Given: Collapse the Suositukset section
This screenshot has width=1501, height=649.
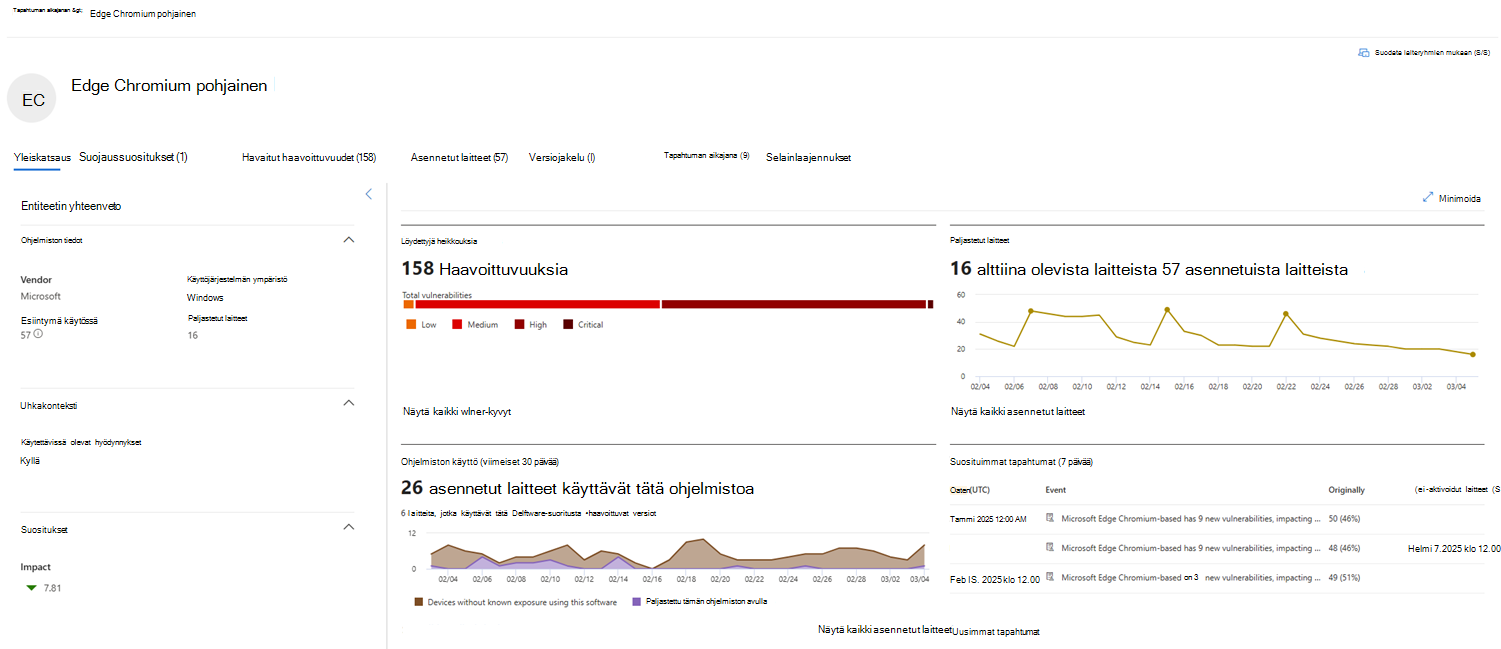Looking at the screenshot, I should click(x=349, y=527).
